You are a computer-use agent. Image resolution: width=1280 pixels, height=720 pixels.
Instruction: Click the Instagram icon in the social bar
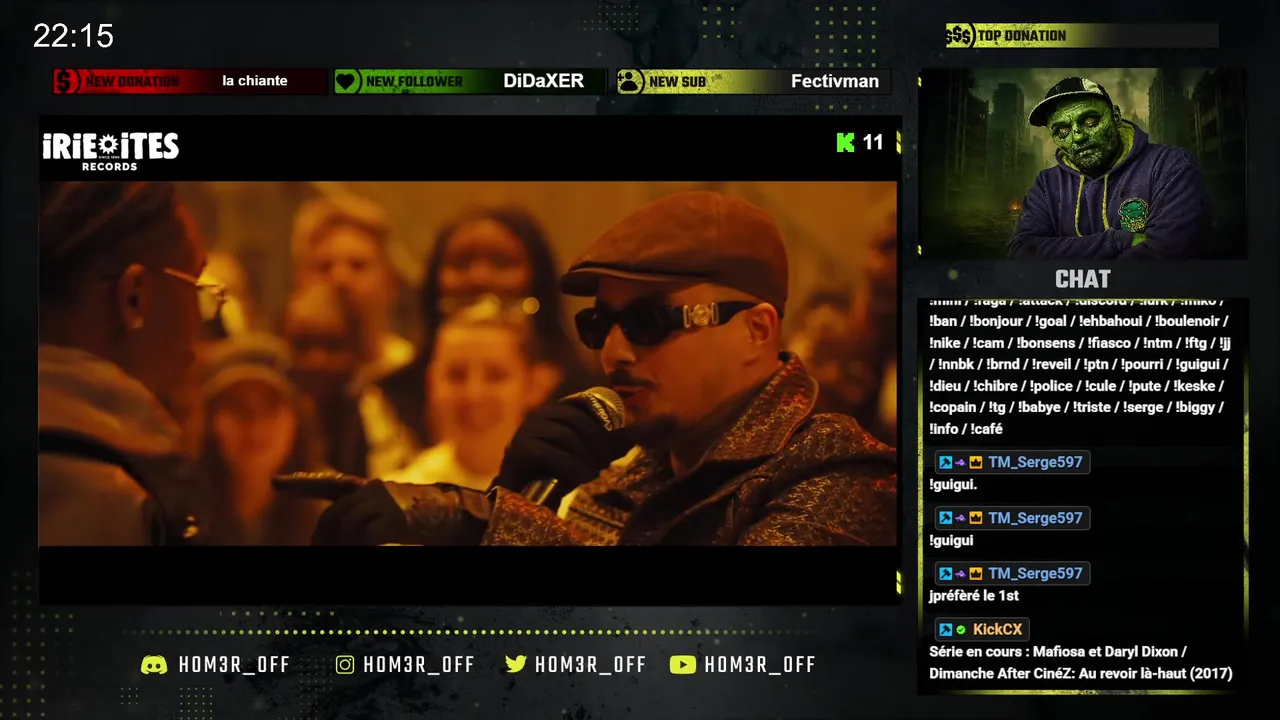pos(345,665)
